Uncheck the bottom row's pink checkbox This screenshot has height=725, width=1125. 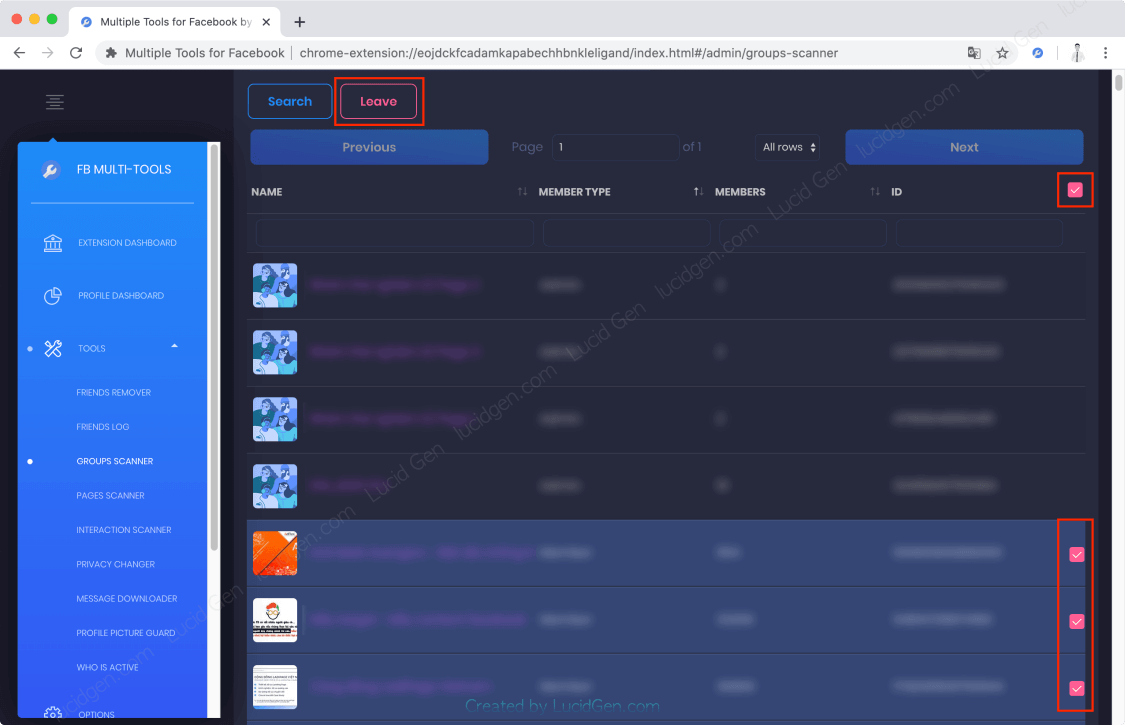click(1076, 688)
